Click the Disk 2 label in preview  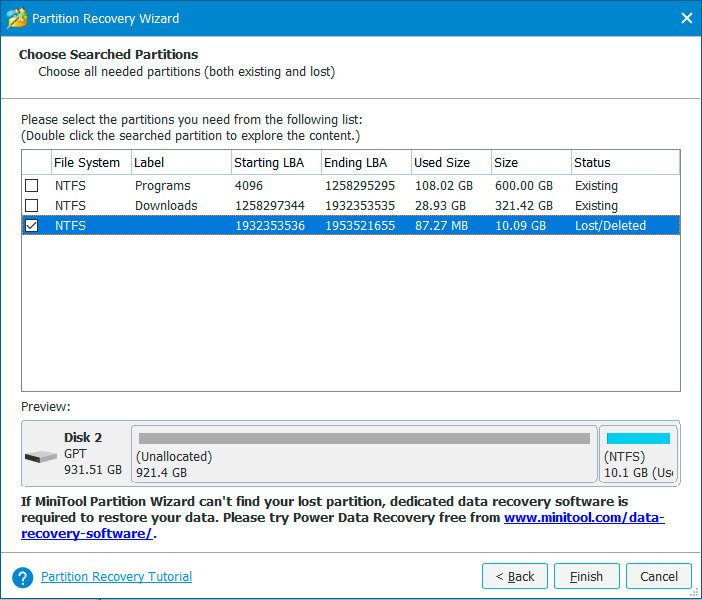83,437
